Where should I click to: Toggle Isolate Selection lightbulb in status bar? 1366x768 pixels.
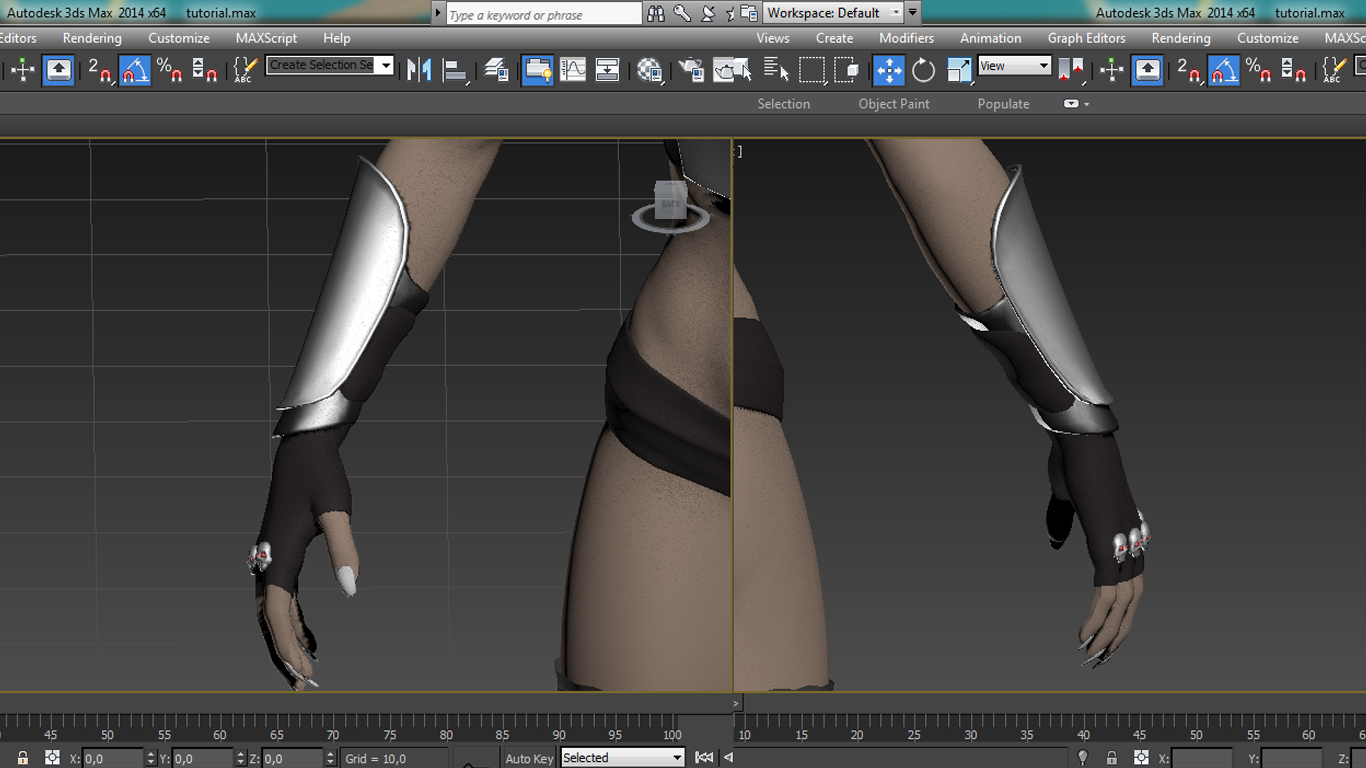point(1082,758)
